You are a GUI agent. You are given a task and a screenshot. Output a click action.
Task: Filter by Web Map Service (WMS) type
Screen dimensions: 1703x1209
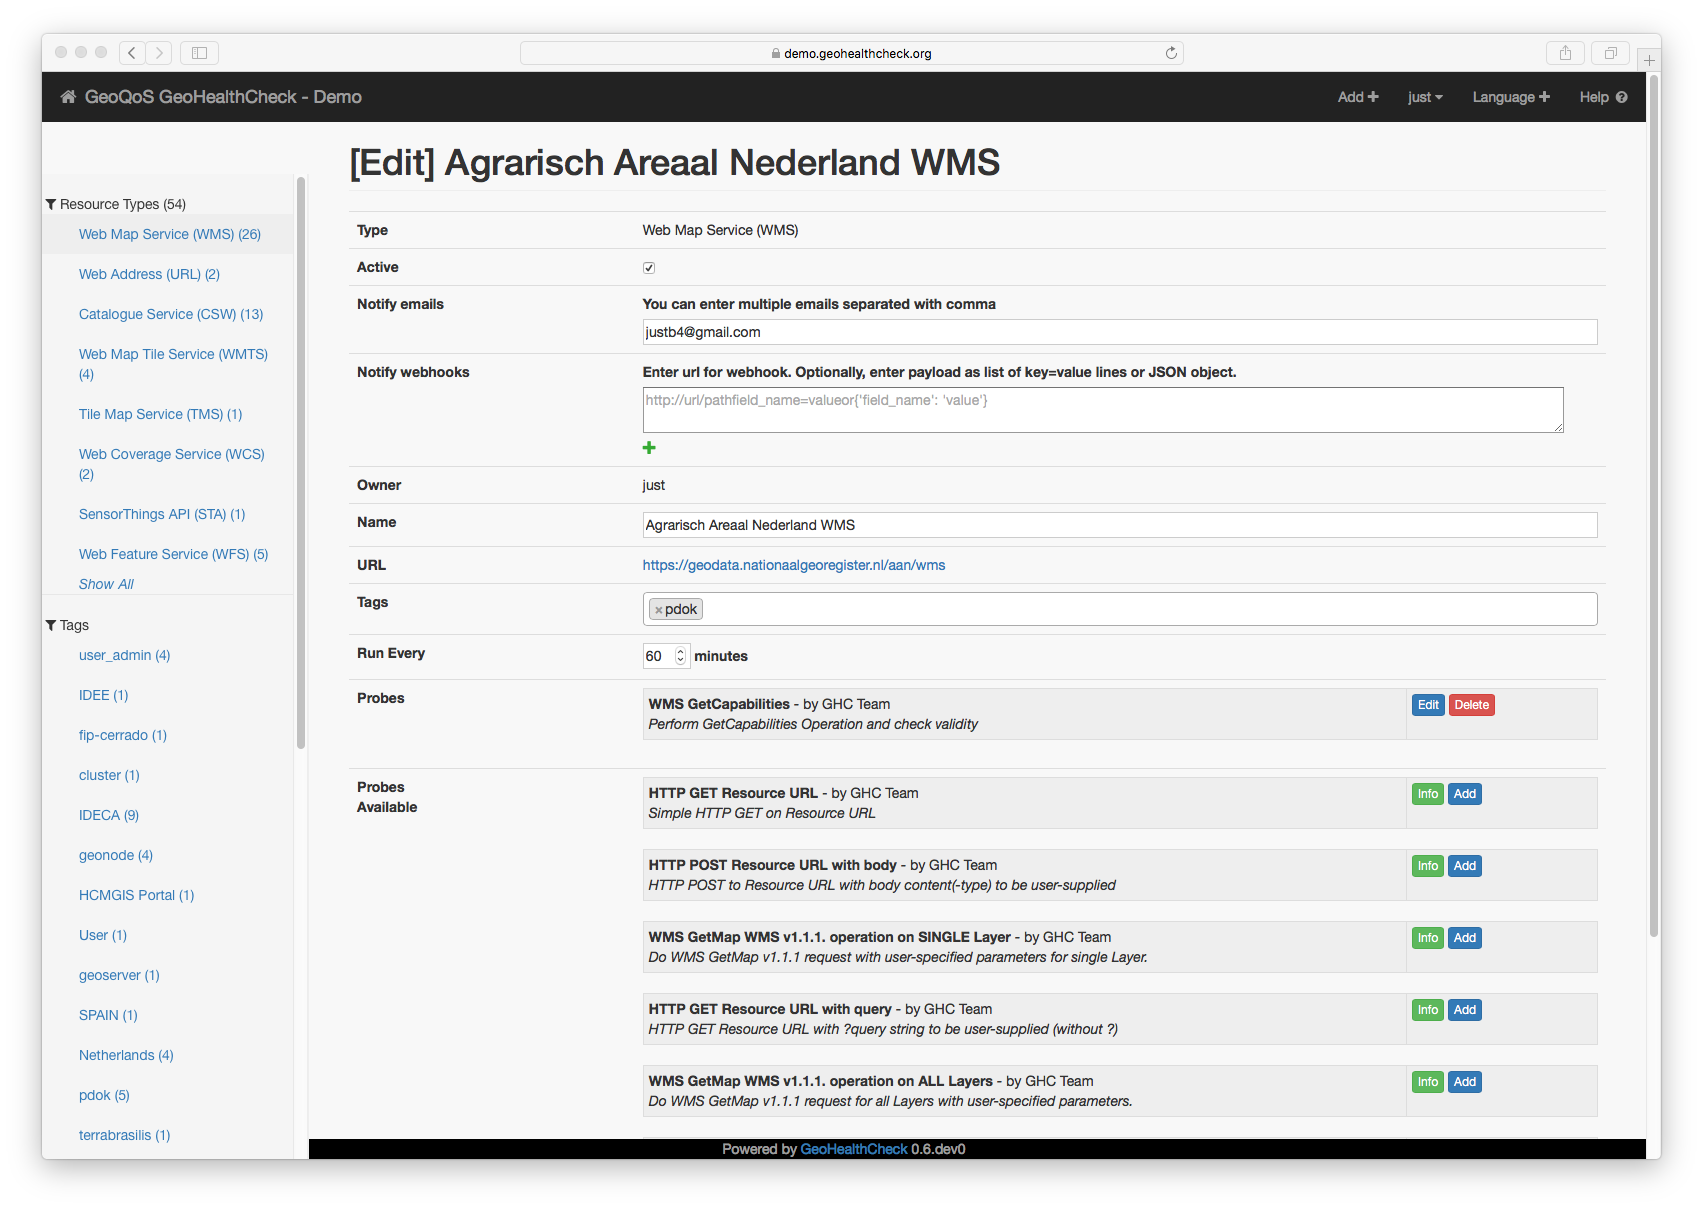pyautogui.click(x=170, y=234)
